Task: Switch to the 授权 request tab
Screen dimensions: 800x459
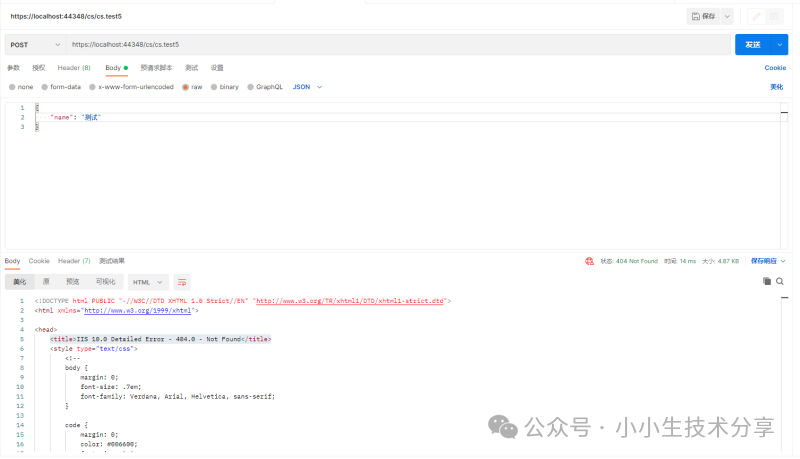Action: tap(39, 68)
